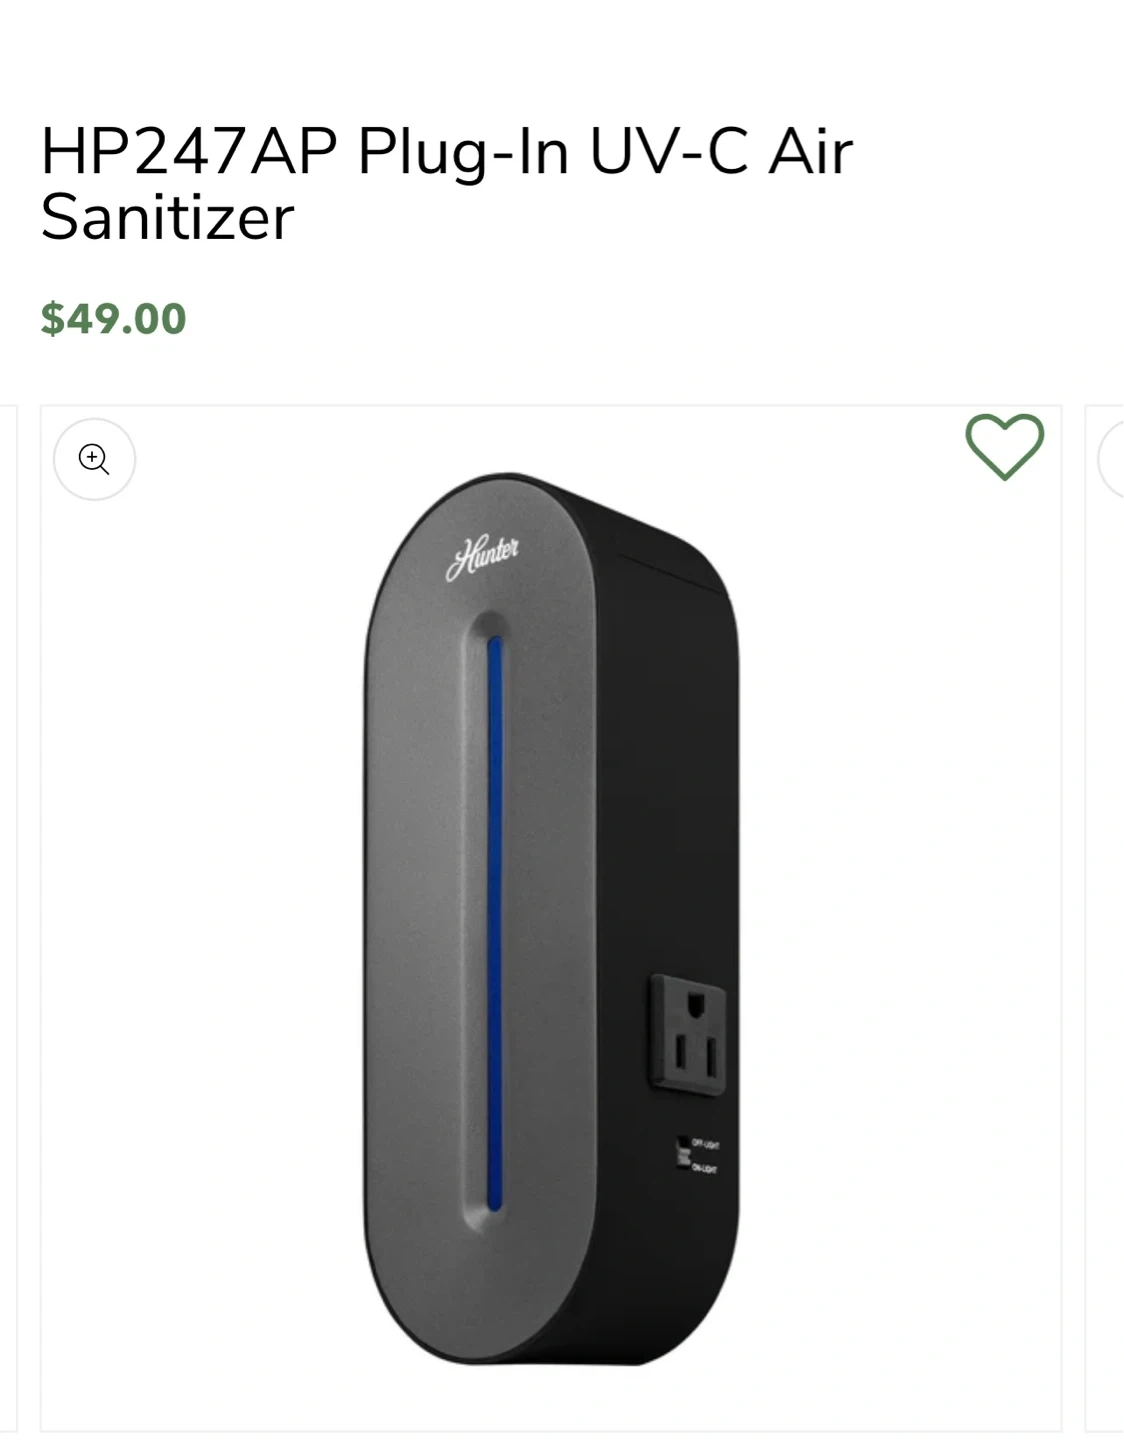Click the OFF-LIGHT label beside the switch
1124x1440 pixels.
point(705,1144)
